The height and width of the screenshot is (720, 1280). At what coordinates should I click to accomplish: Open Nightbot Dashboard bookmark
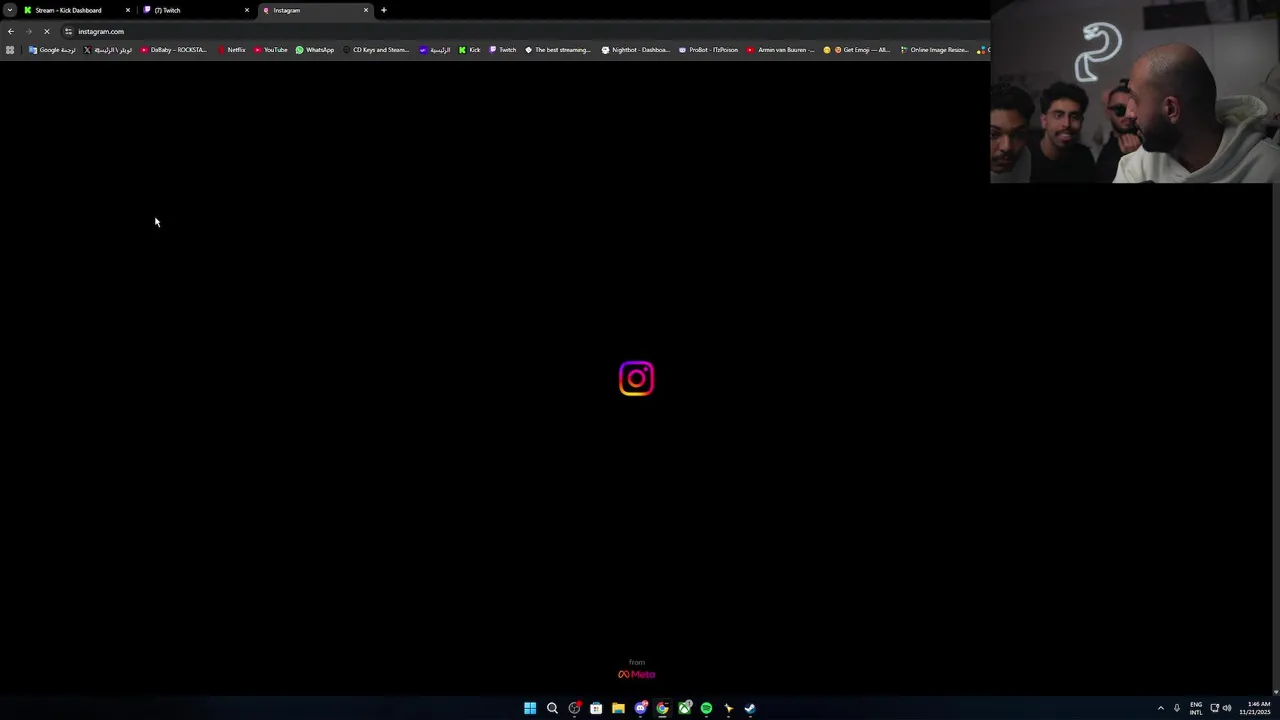(x=636, y=50)
